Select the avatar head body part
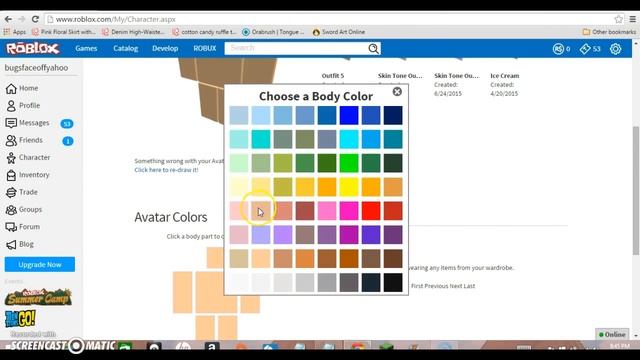640x360 pixels. pos(215,258)
